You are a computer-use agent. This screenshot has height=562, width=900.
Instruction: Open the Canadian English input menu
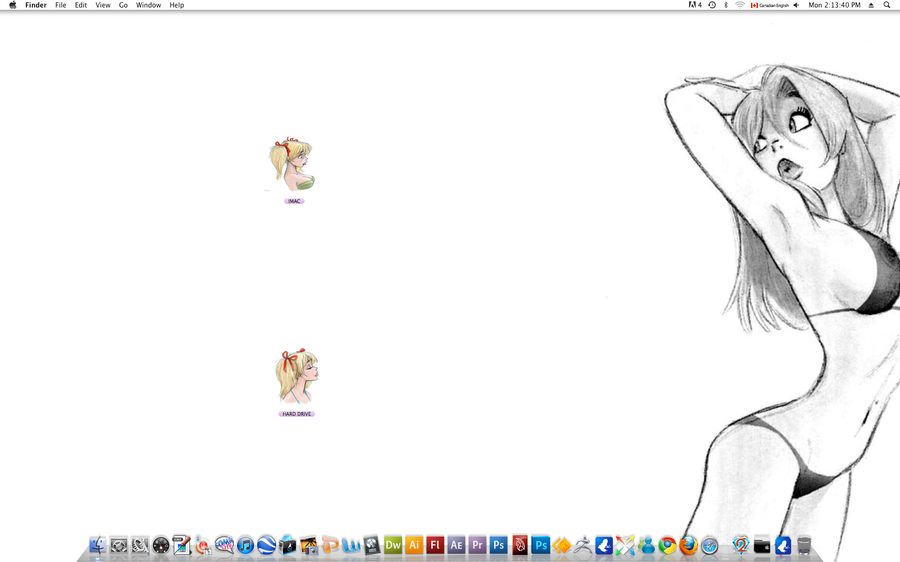tap(770, 5)
